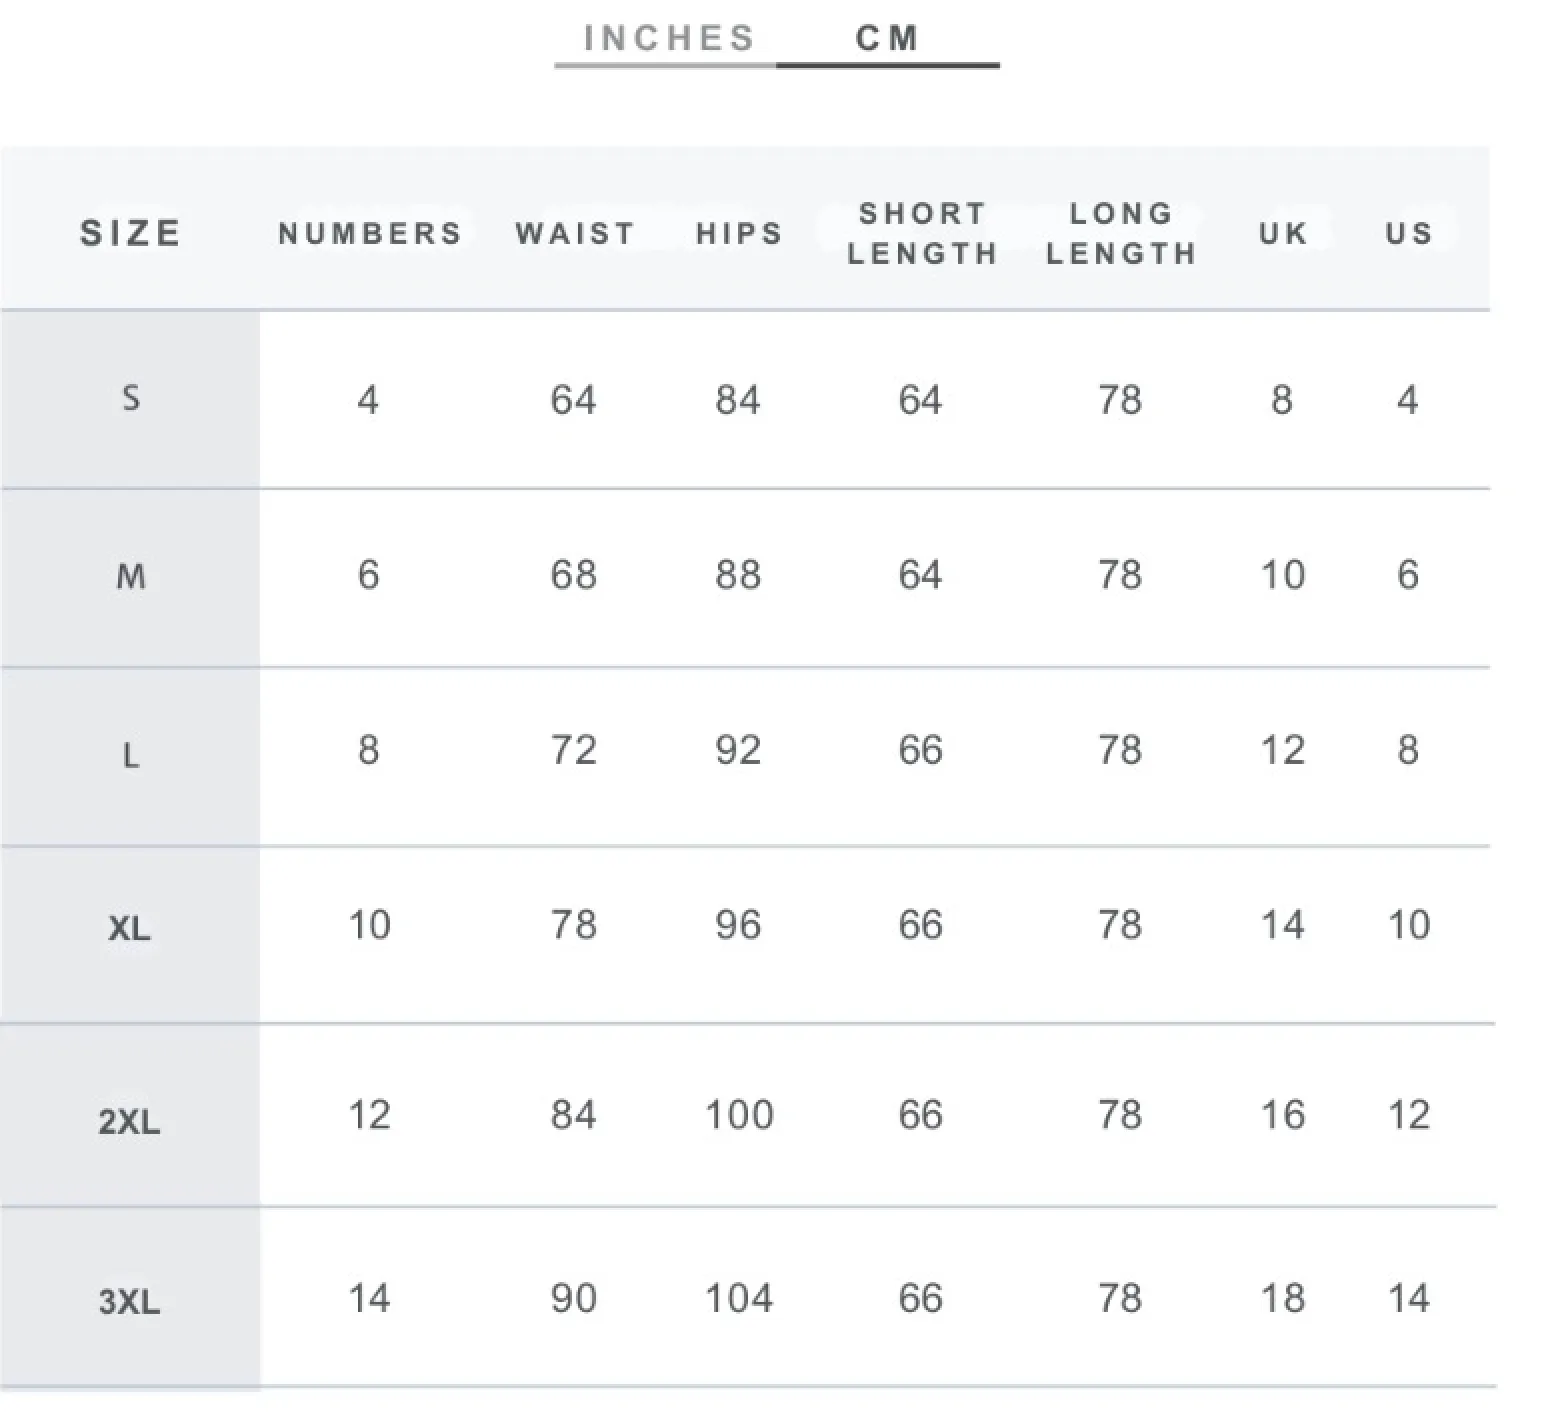Viewport: 1548px width, 1412px height.
Task: Click UK value 18 in 3XL row
Action: coord(1283,1298)
